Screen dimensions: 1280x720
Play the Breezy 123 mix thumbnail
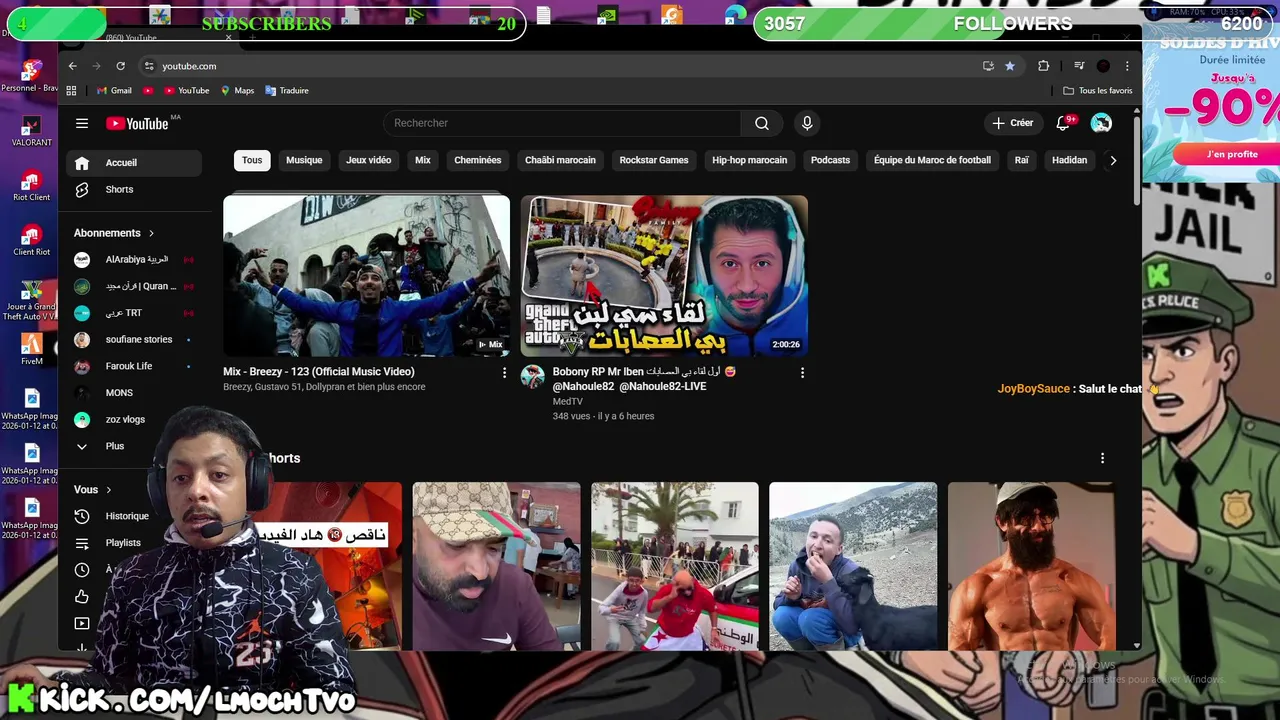[366, 276]
